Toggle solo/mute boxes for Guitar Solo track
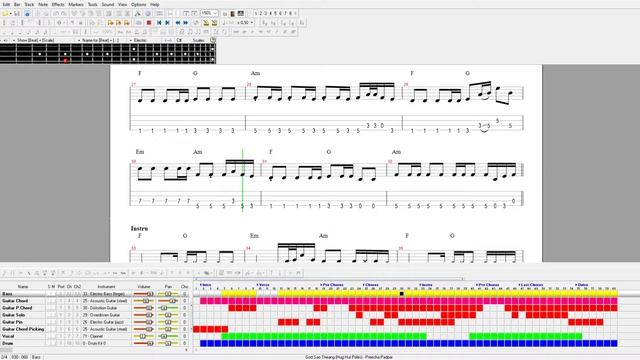Viewport: 640px width, 360px height. [x=51, y=315]
